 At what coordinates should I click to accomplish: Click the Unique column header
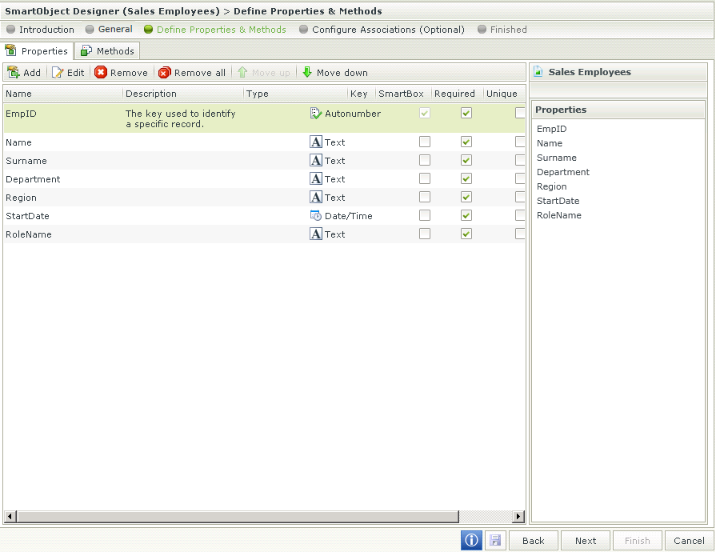click(x=502, y=93)
